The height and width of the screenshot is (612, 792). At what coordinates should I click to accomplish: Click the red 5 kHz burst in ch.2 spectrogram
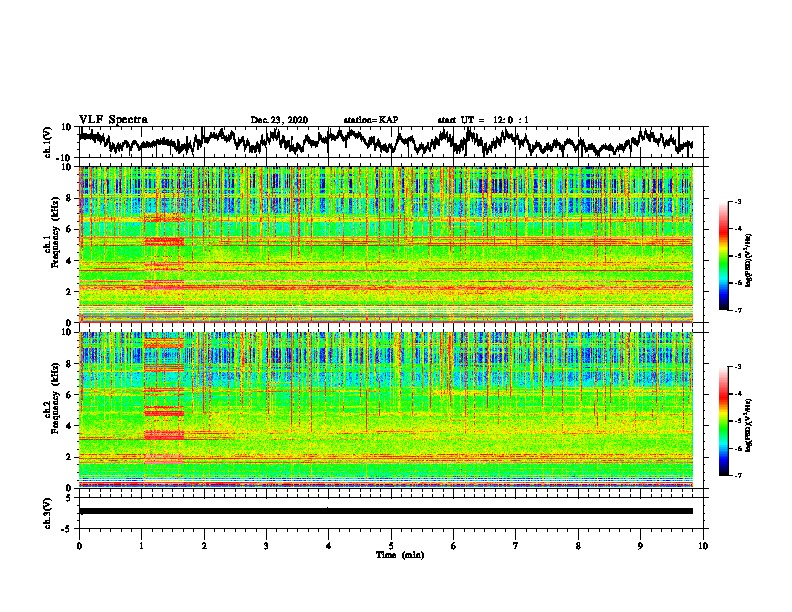coord(164,412)
